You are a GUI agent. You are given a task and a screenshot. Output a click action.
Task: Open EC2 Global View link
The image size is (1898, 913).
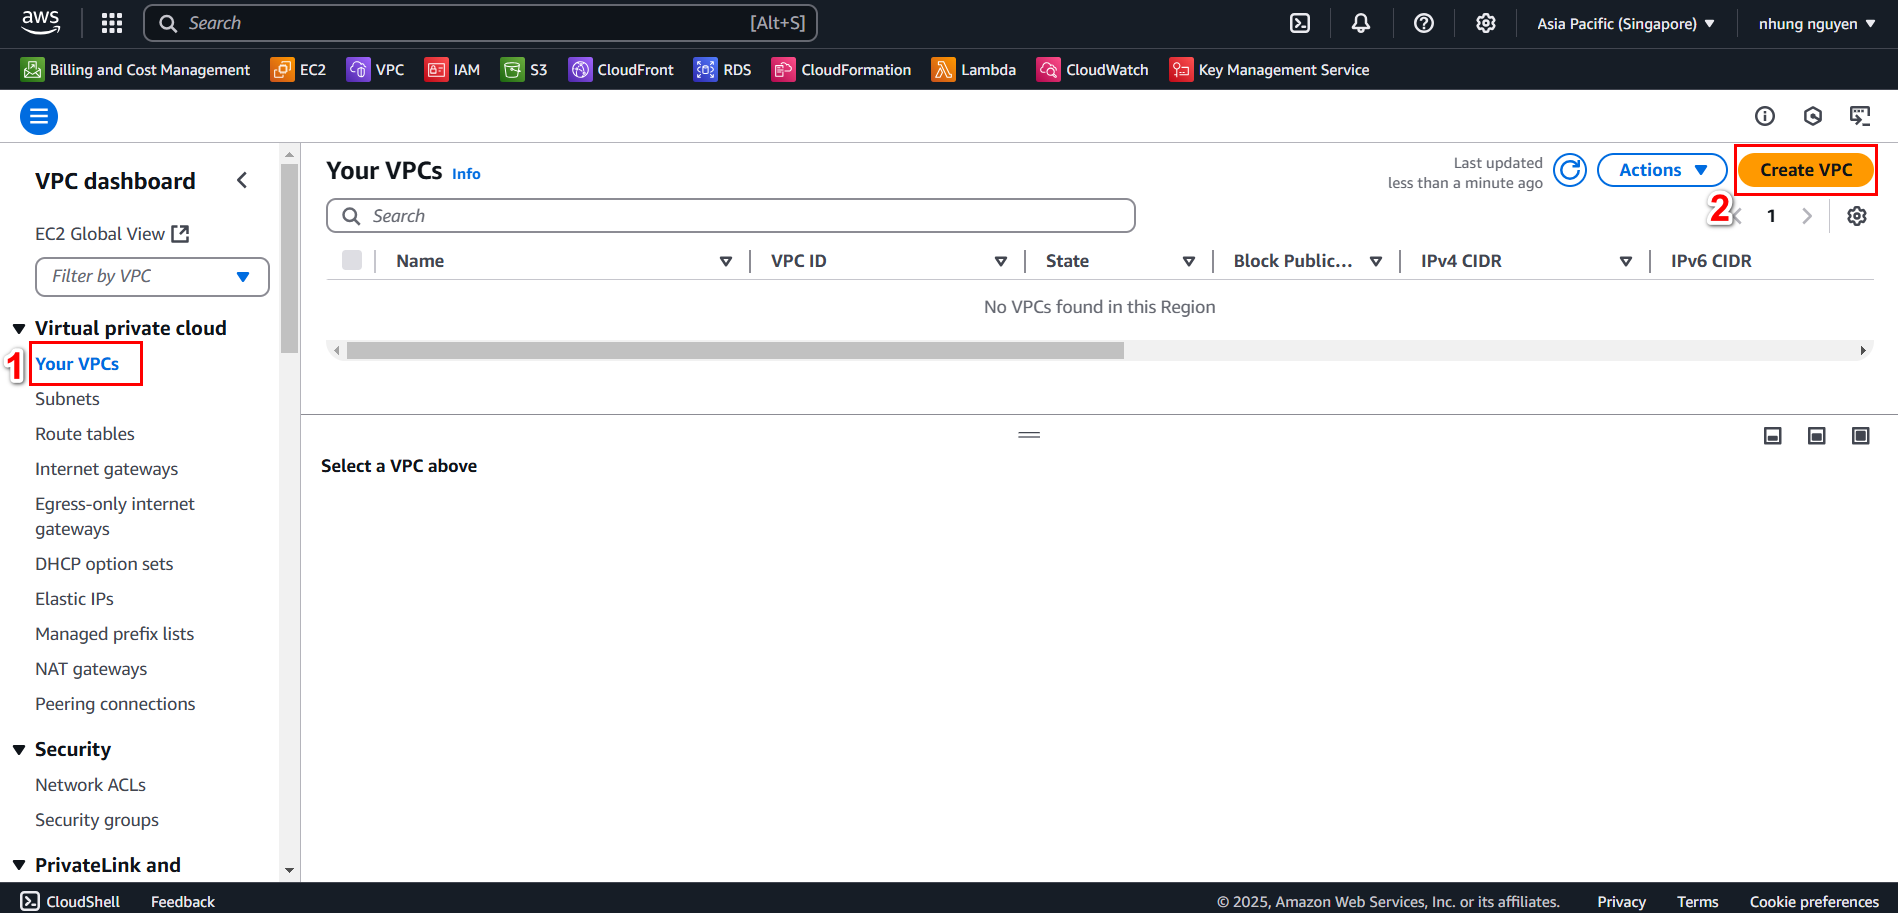point(112,234)
